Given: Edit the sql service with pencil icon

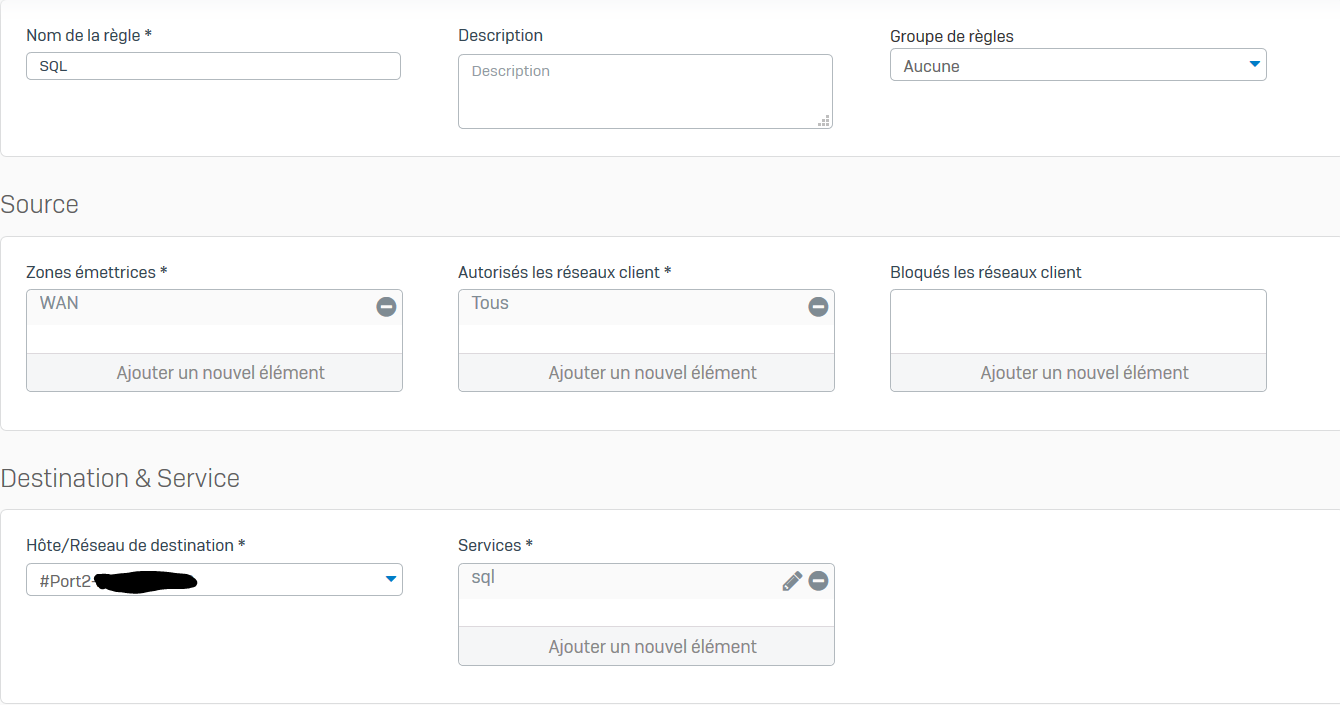Looking at the screenshot, I should click(x=792, y=581).
